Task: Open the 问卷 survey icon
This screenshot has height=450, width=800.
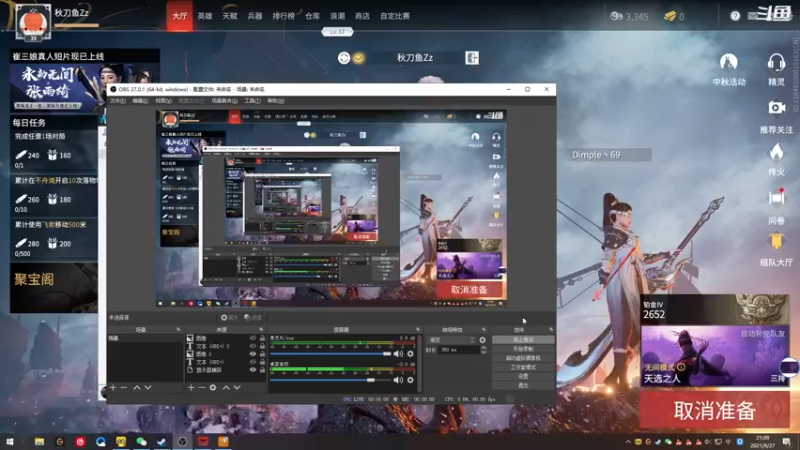Action: point(777,198)
